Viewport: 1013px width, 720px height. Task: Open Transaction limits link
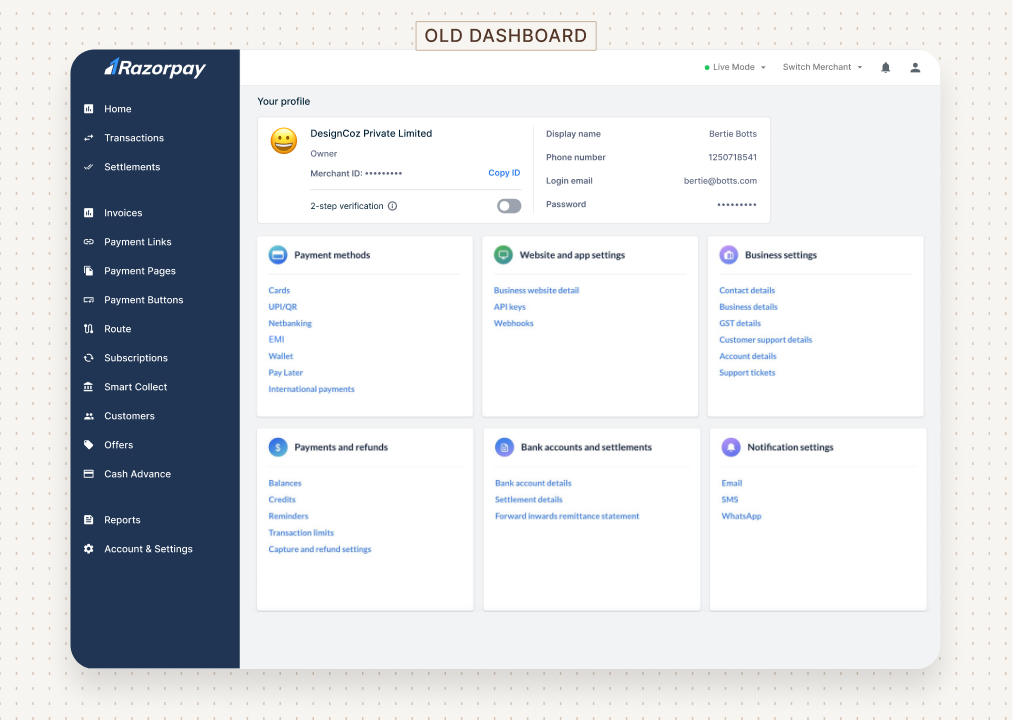[301, 533]
